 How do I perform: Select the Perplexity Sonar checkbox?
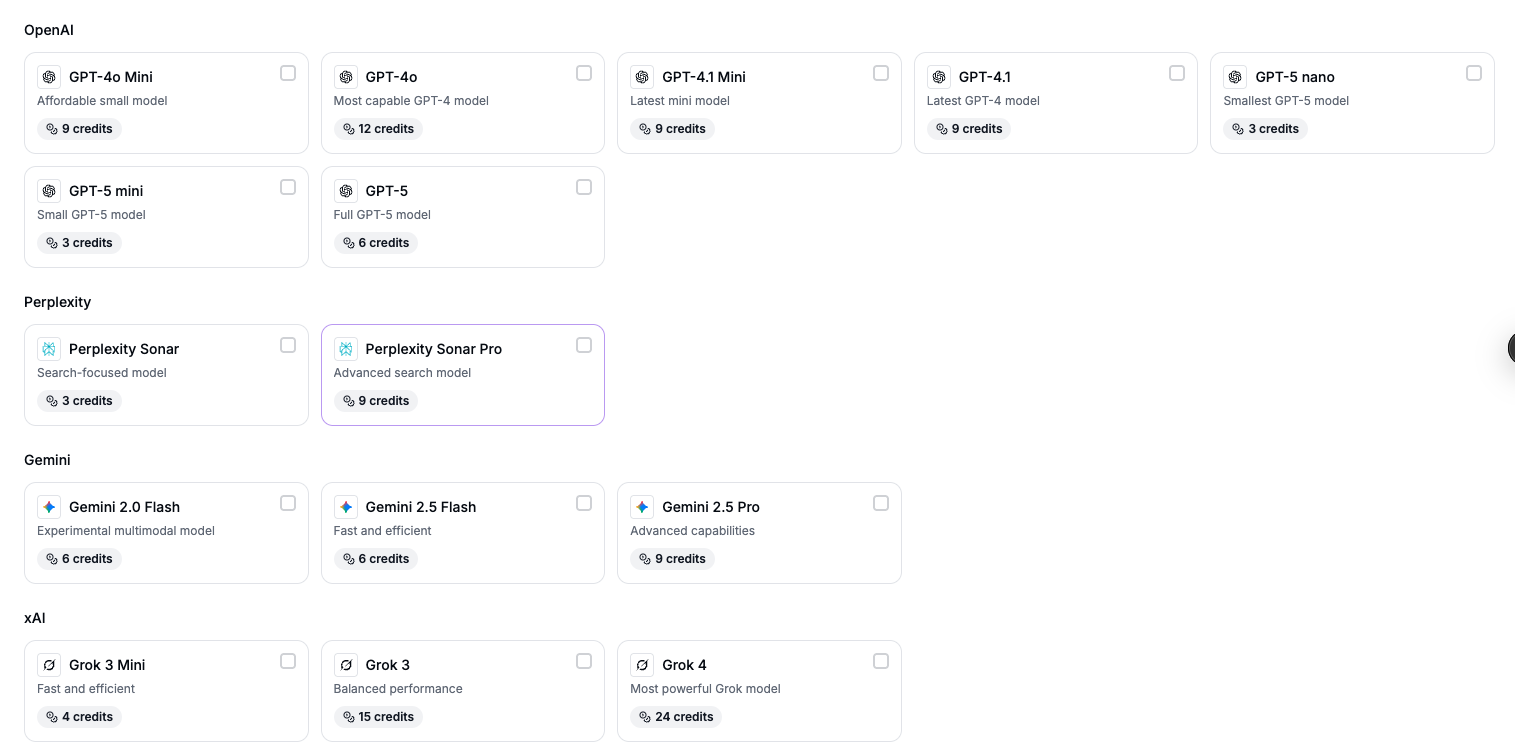pyautogui.click(x=288, y=345)
